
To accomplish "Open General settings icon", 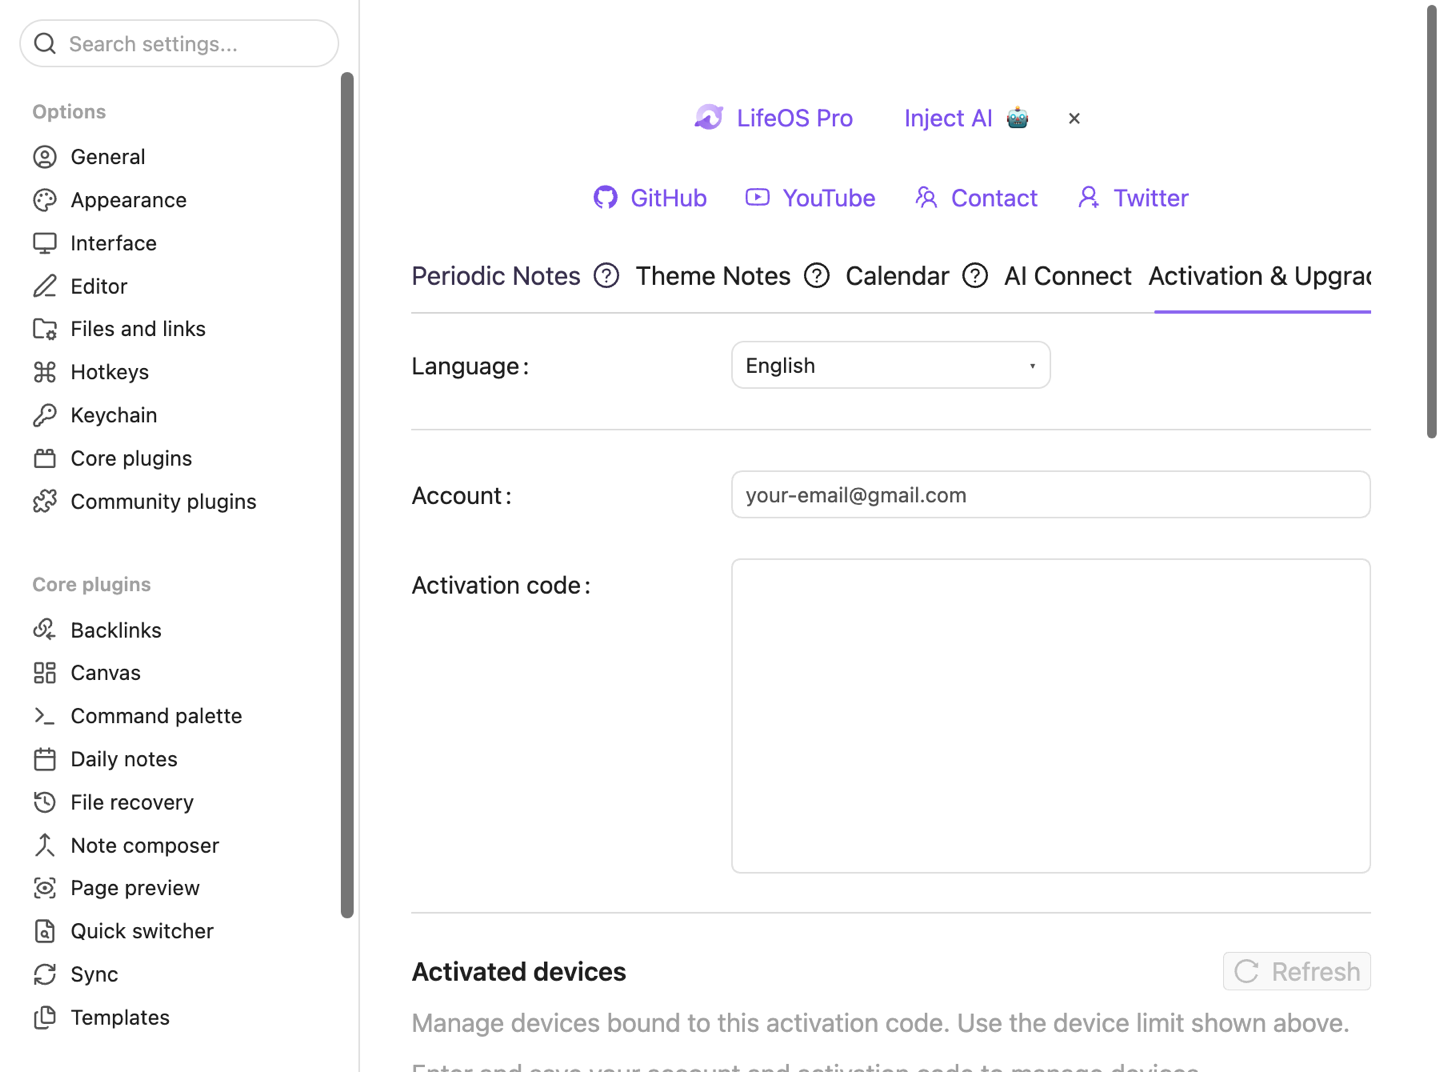I will (45, 157).
